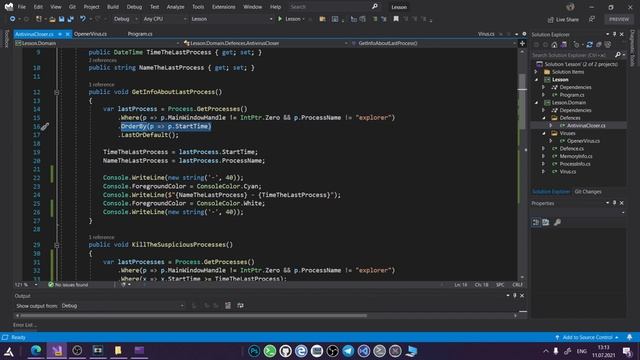
Task: Switch to Git Changes tab
Action: tap(588, 191)
